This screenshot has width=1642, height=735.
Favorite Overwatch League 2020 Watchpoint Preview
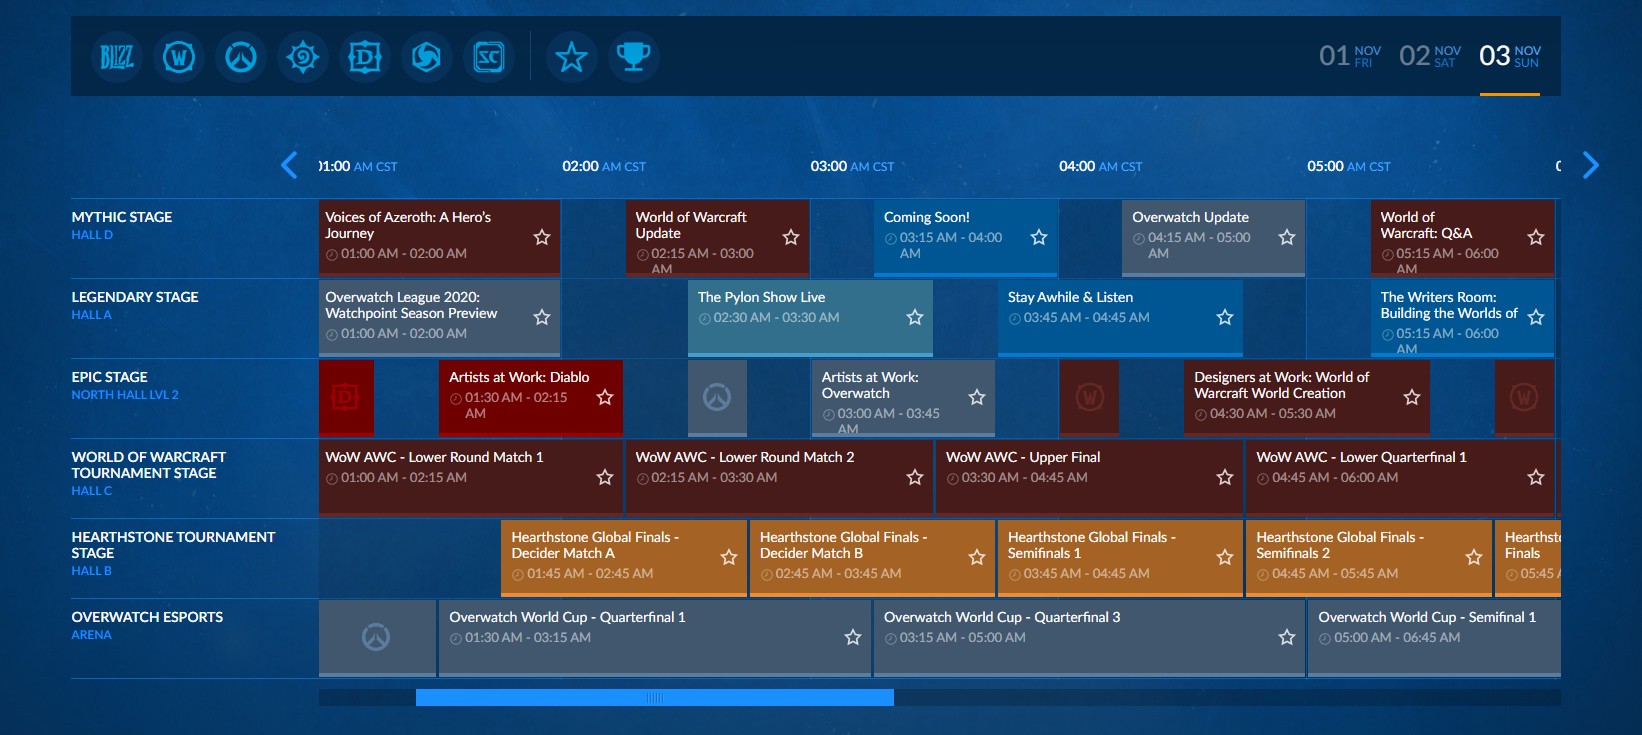point(542,318)
